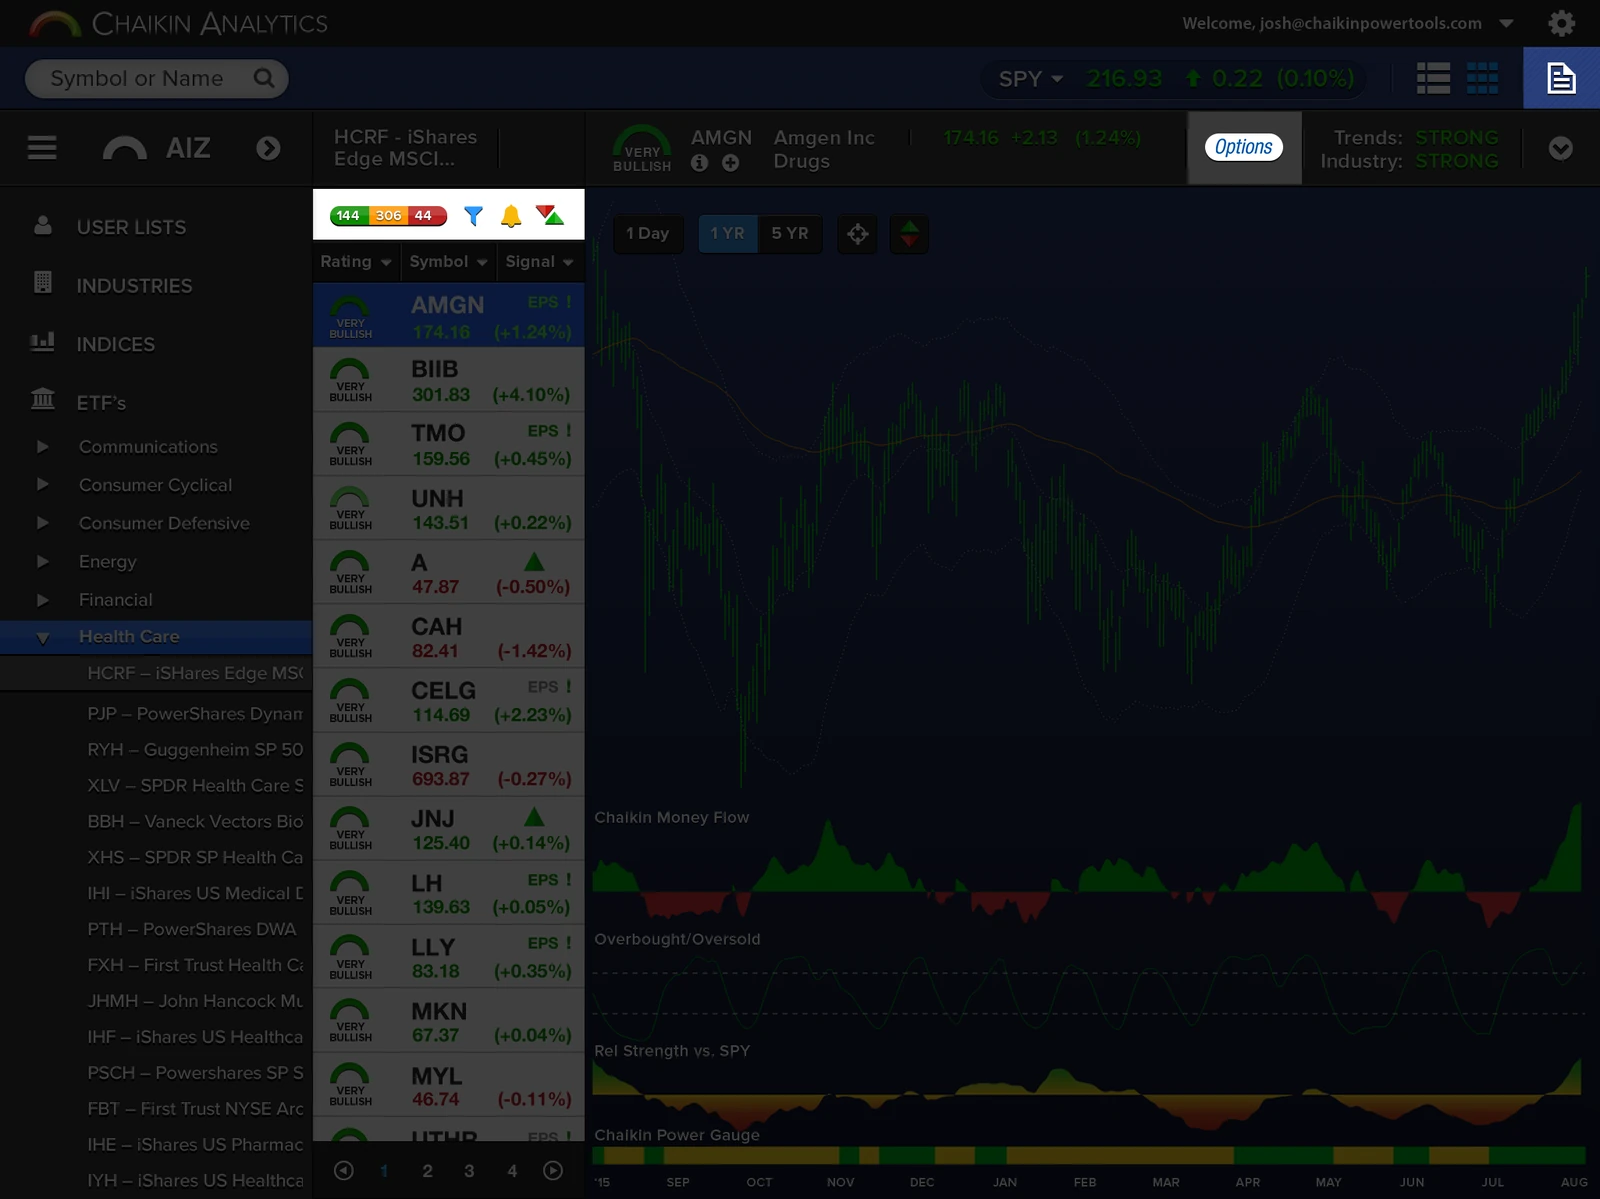1600x1199 pixels.
Task: Click the Chaikin Power Gauge color bar
Action: [1089, 1155]
